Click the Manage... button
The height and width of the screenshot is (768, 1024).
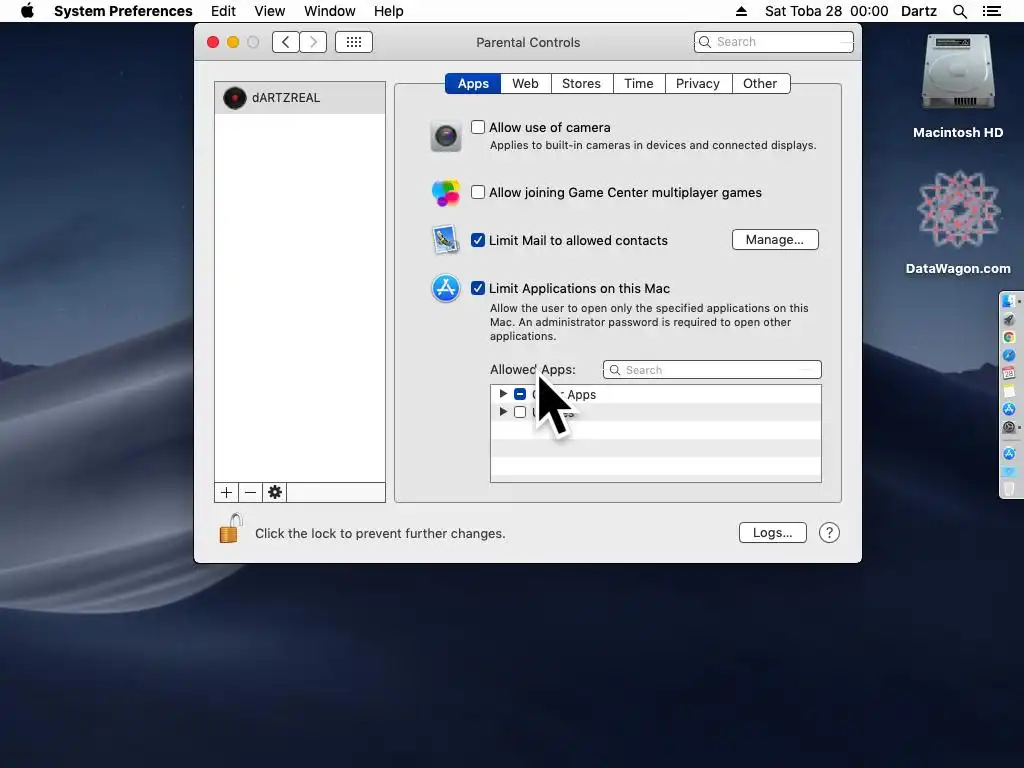pyautogui.click(x=775, y=240)
